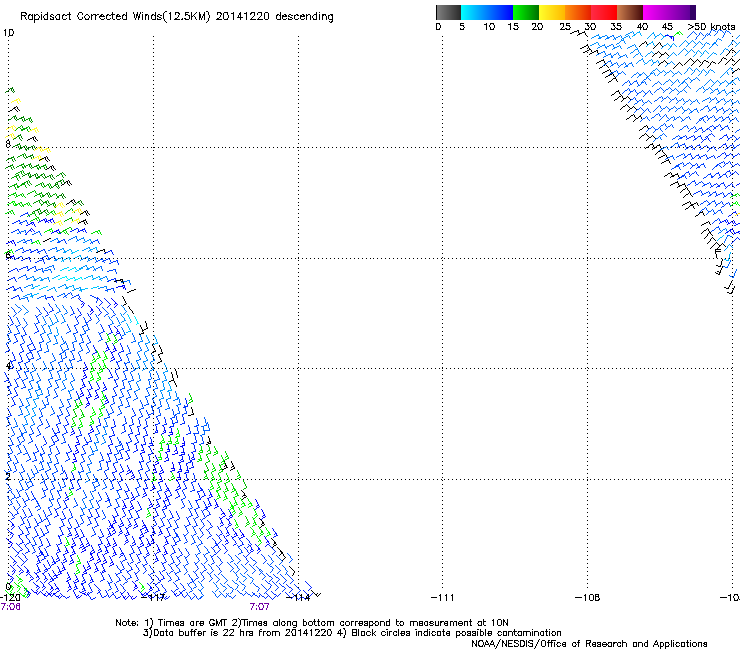Click the gray 0-5 knots legend swatch
The width and height of the screenshot is (740, 650).
coord(448,12)
